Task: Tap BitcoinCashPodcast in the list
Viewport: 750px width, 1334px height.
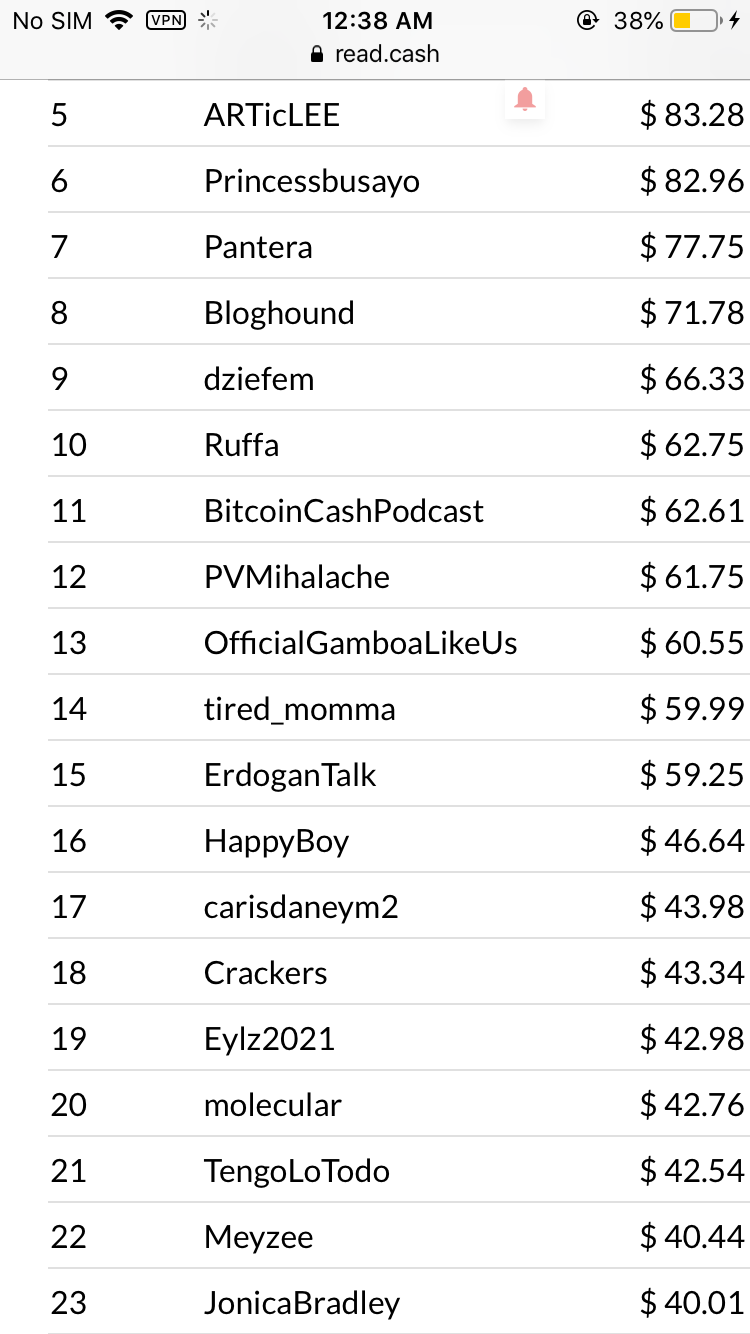Action: coord(344,511)
